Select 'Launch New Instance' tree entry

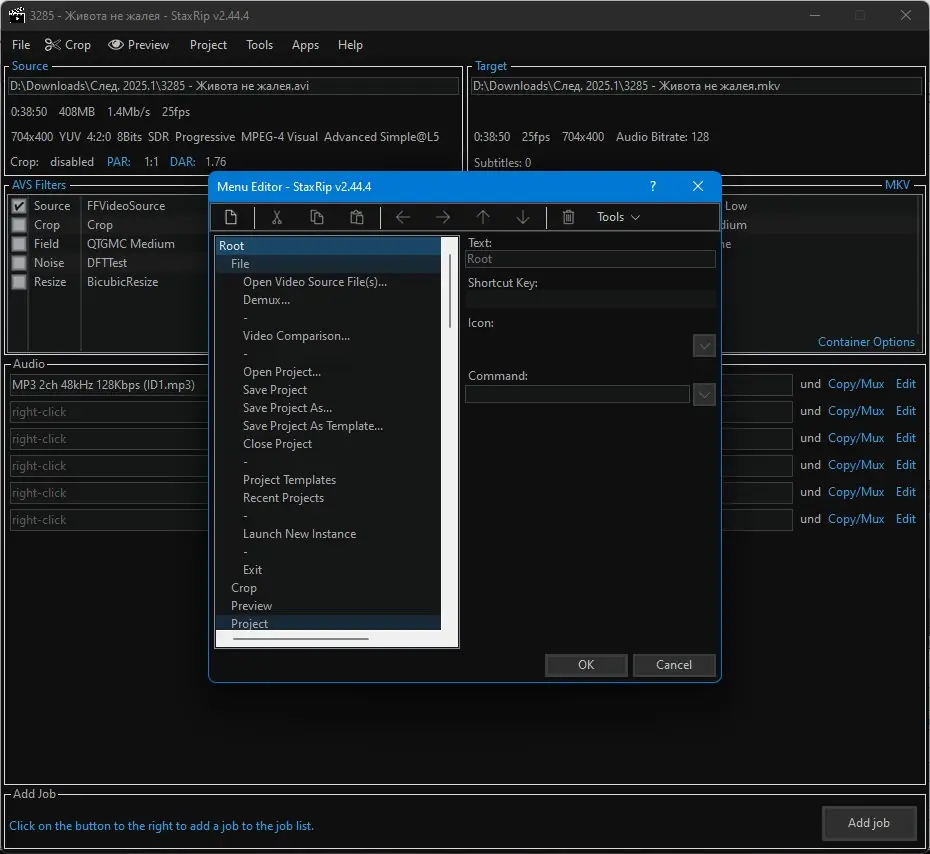pyautogui.click(x=299, y=534)
